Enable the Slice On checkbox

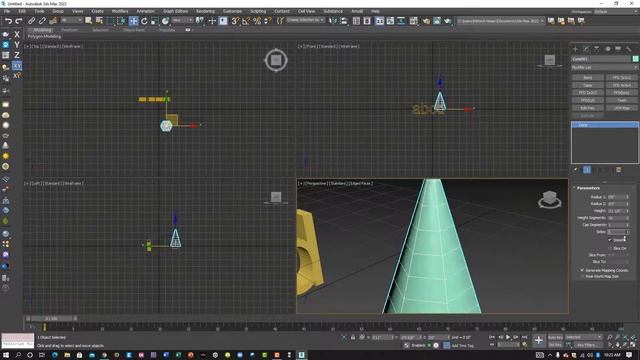tap(610, 248)
